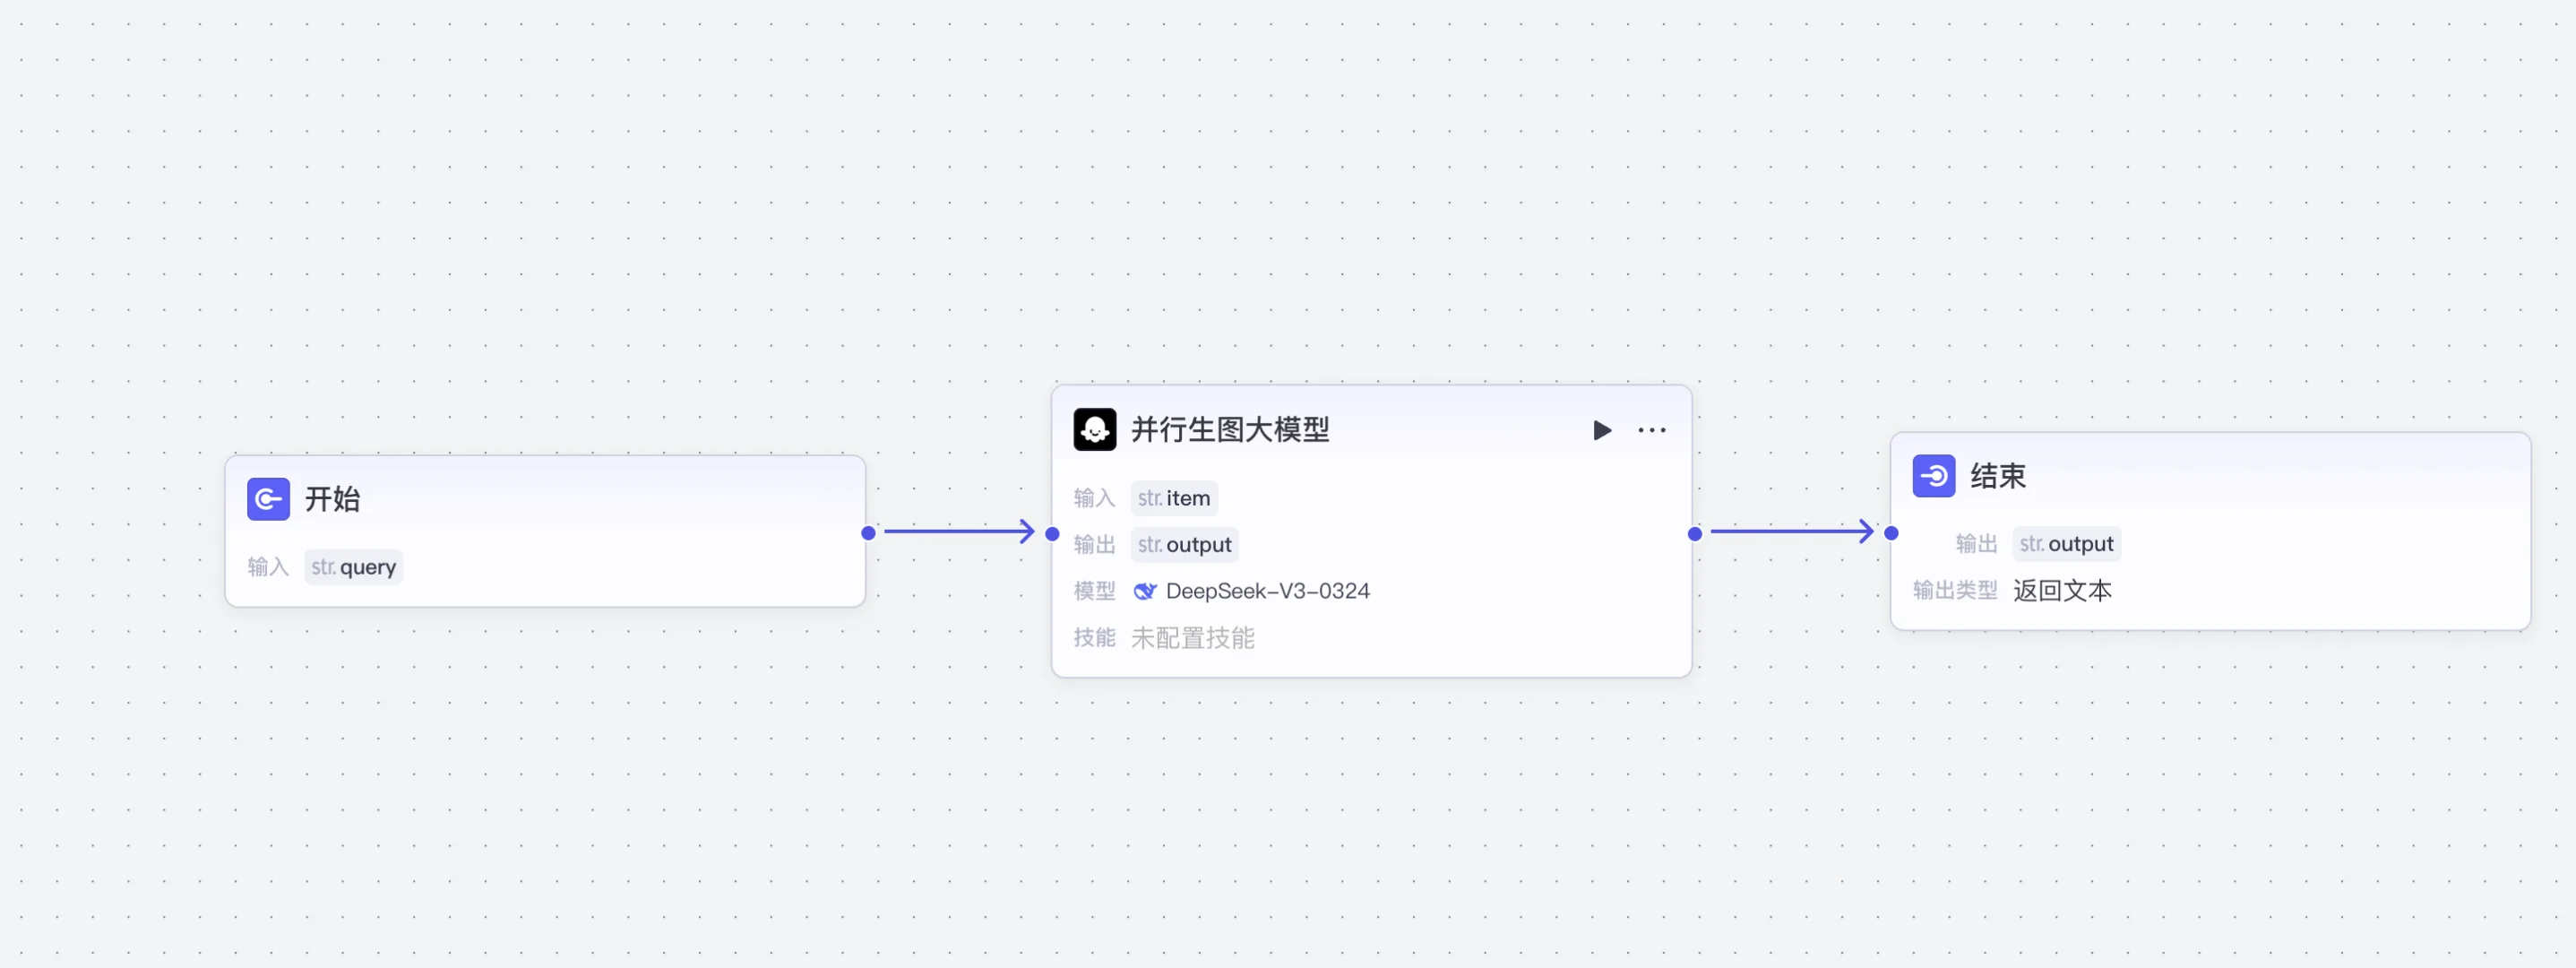This screenshot has height=968, width=2576.
Task: Select the 开始 node title
Action: pyautogui.click(x=333, y=498)
